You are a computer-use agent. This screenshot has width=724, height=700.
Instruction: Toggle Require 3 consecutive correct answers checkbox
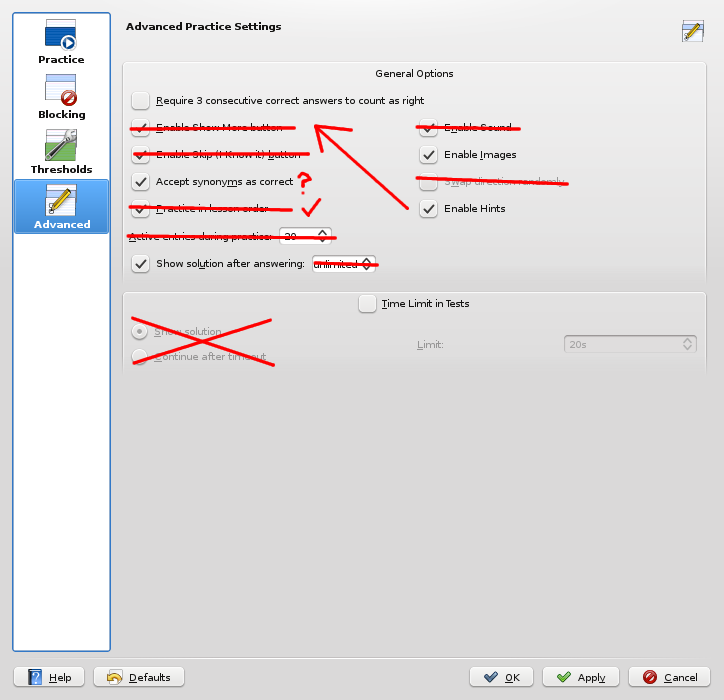click(141, 100)
